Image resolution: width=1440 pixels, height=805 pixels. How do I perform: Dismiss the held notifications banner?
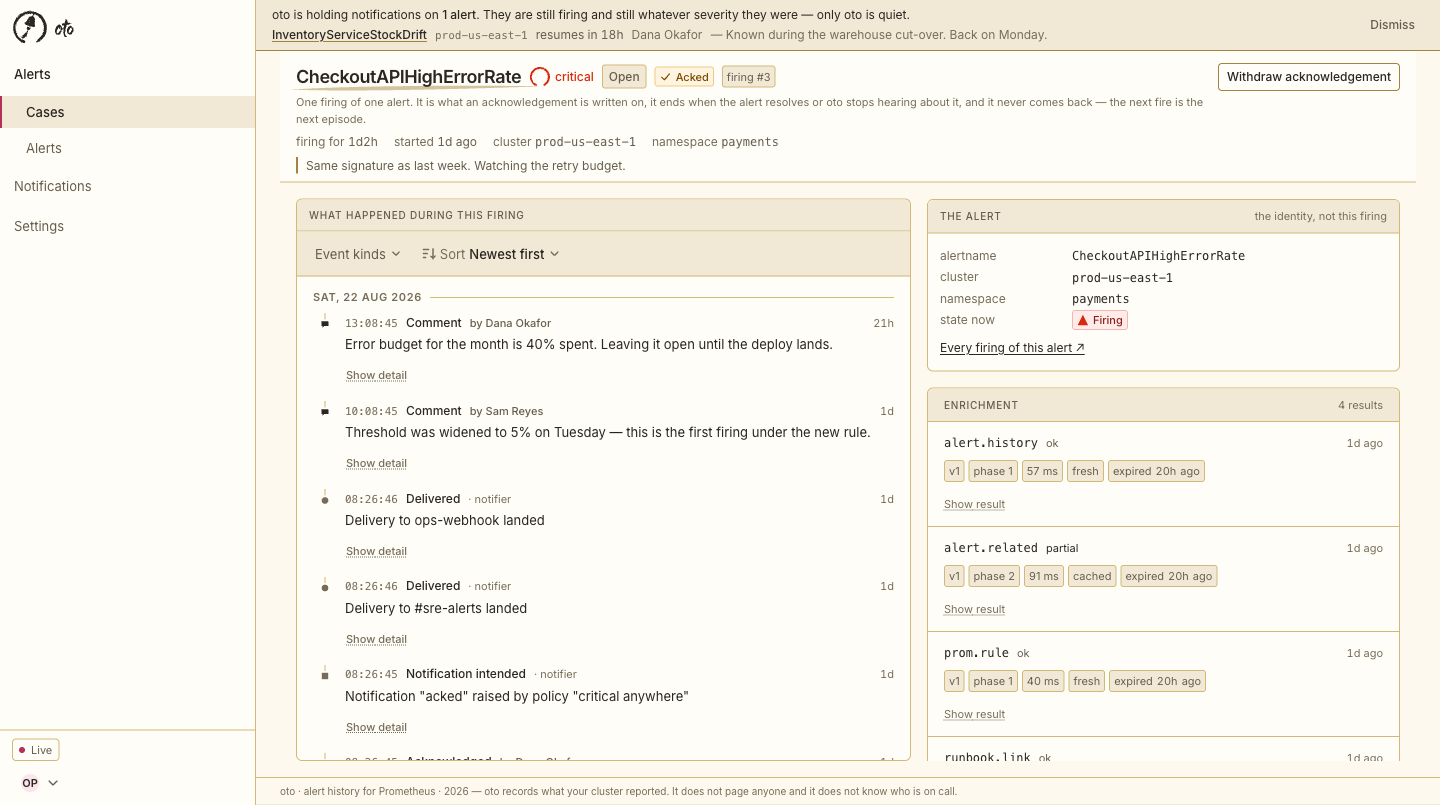[1392, 25]
